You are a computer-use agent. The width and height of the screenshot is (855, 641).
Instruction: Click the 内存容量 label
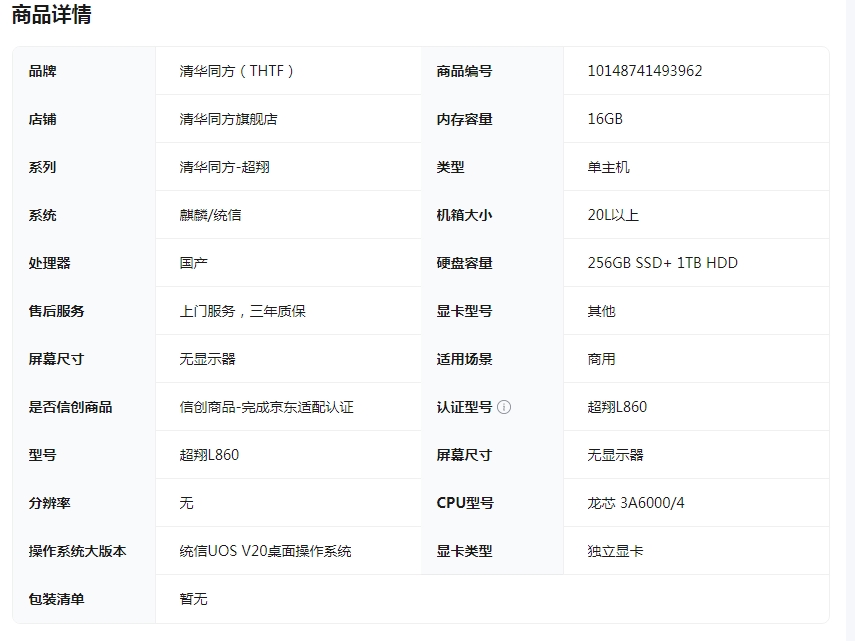point(465,119)
